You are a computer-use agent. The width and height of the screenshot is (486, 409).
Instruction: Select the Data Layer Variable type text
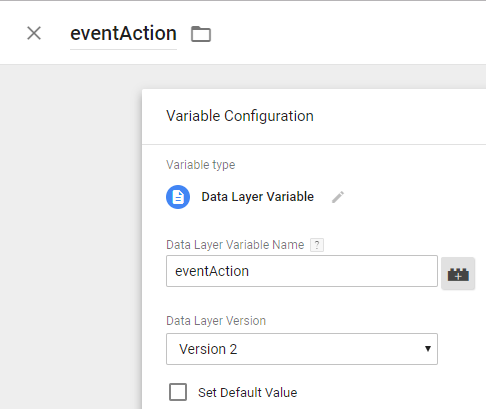(258, 197)
